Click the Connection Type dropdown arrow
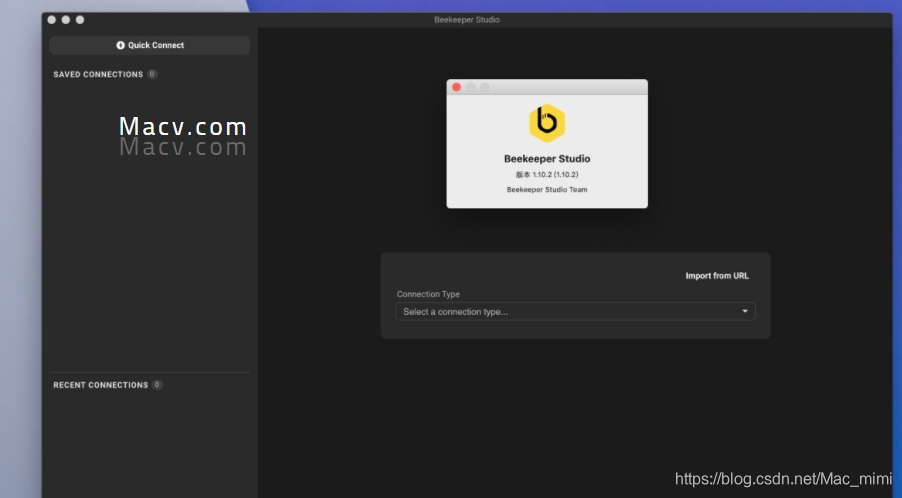The image size is (902, 498). coord(745,312)
